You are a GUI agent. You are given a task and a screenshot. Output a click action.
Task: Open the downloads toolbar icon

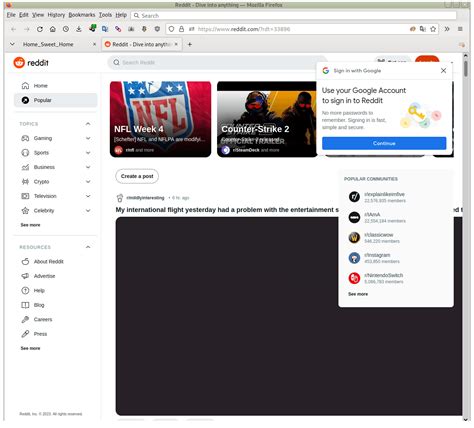pos(79,29)
